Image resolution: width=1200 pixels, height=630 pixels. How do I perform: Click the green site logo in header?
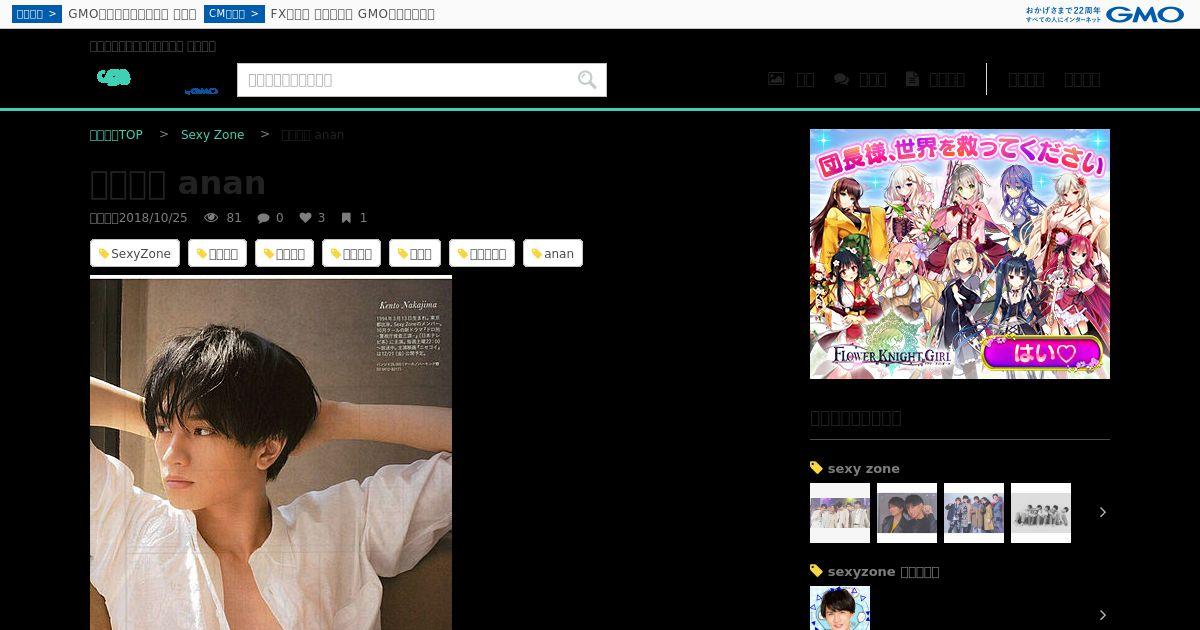[114, 77]
